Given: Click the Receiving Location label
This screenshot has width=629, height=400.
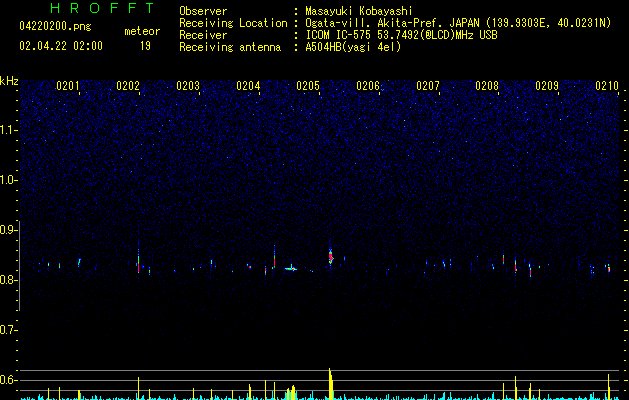Looking at the screenshot, I should 233,23.
